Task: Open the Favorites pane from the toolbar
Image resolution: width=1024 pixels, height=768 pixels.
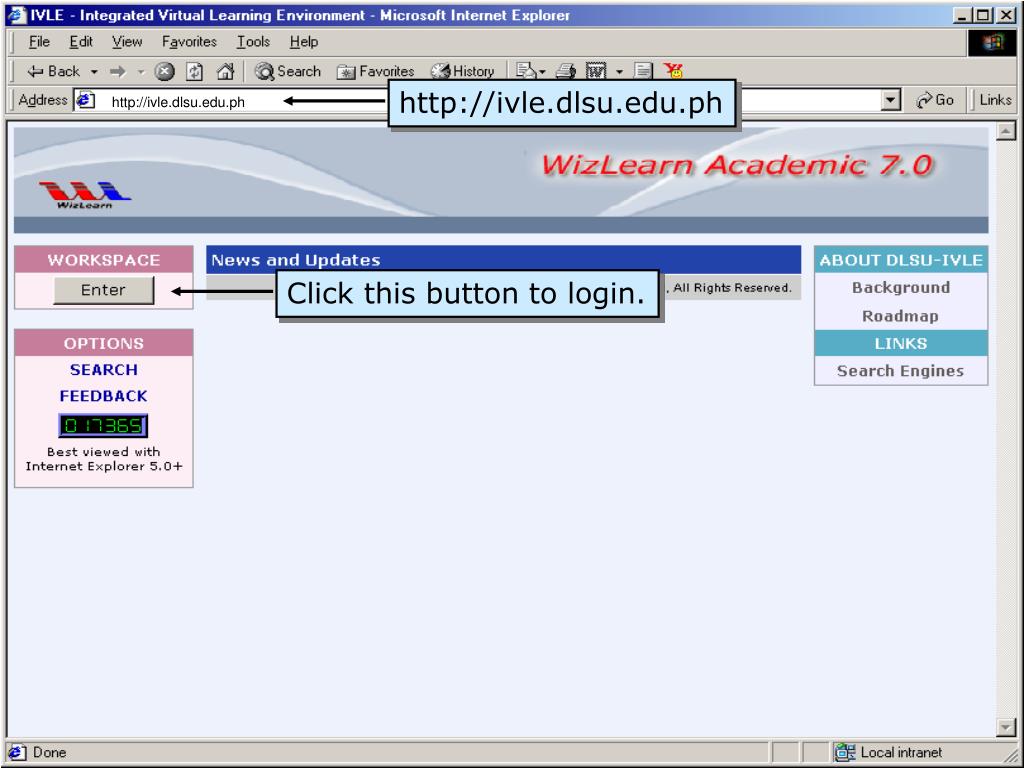Action: 376,71
